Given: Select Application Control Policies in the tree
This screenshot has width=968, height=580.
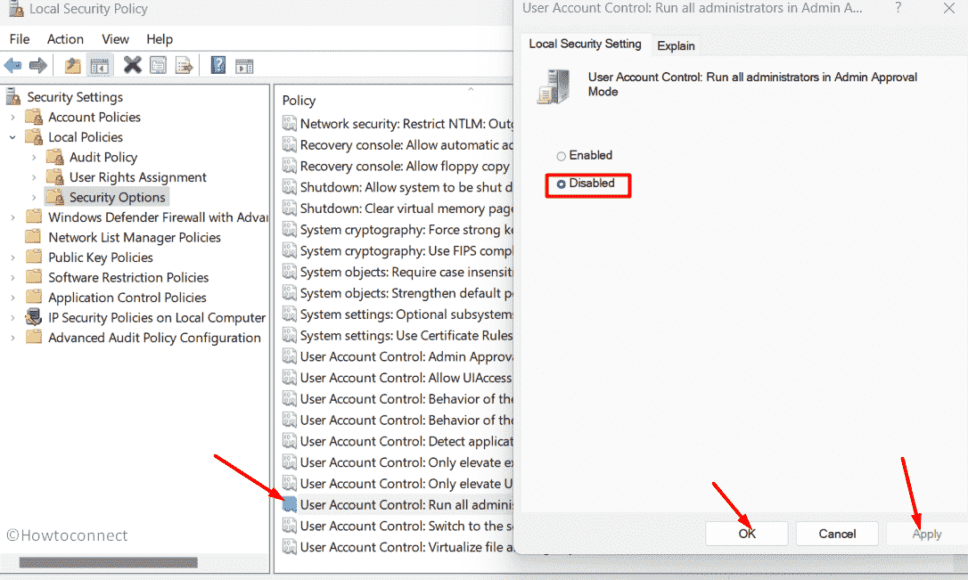Looking at the screenshot, I should coord(127,297).
